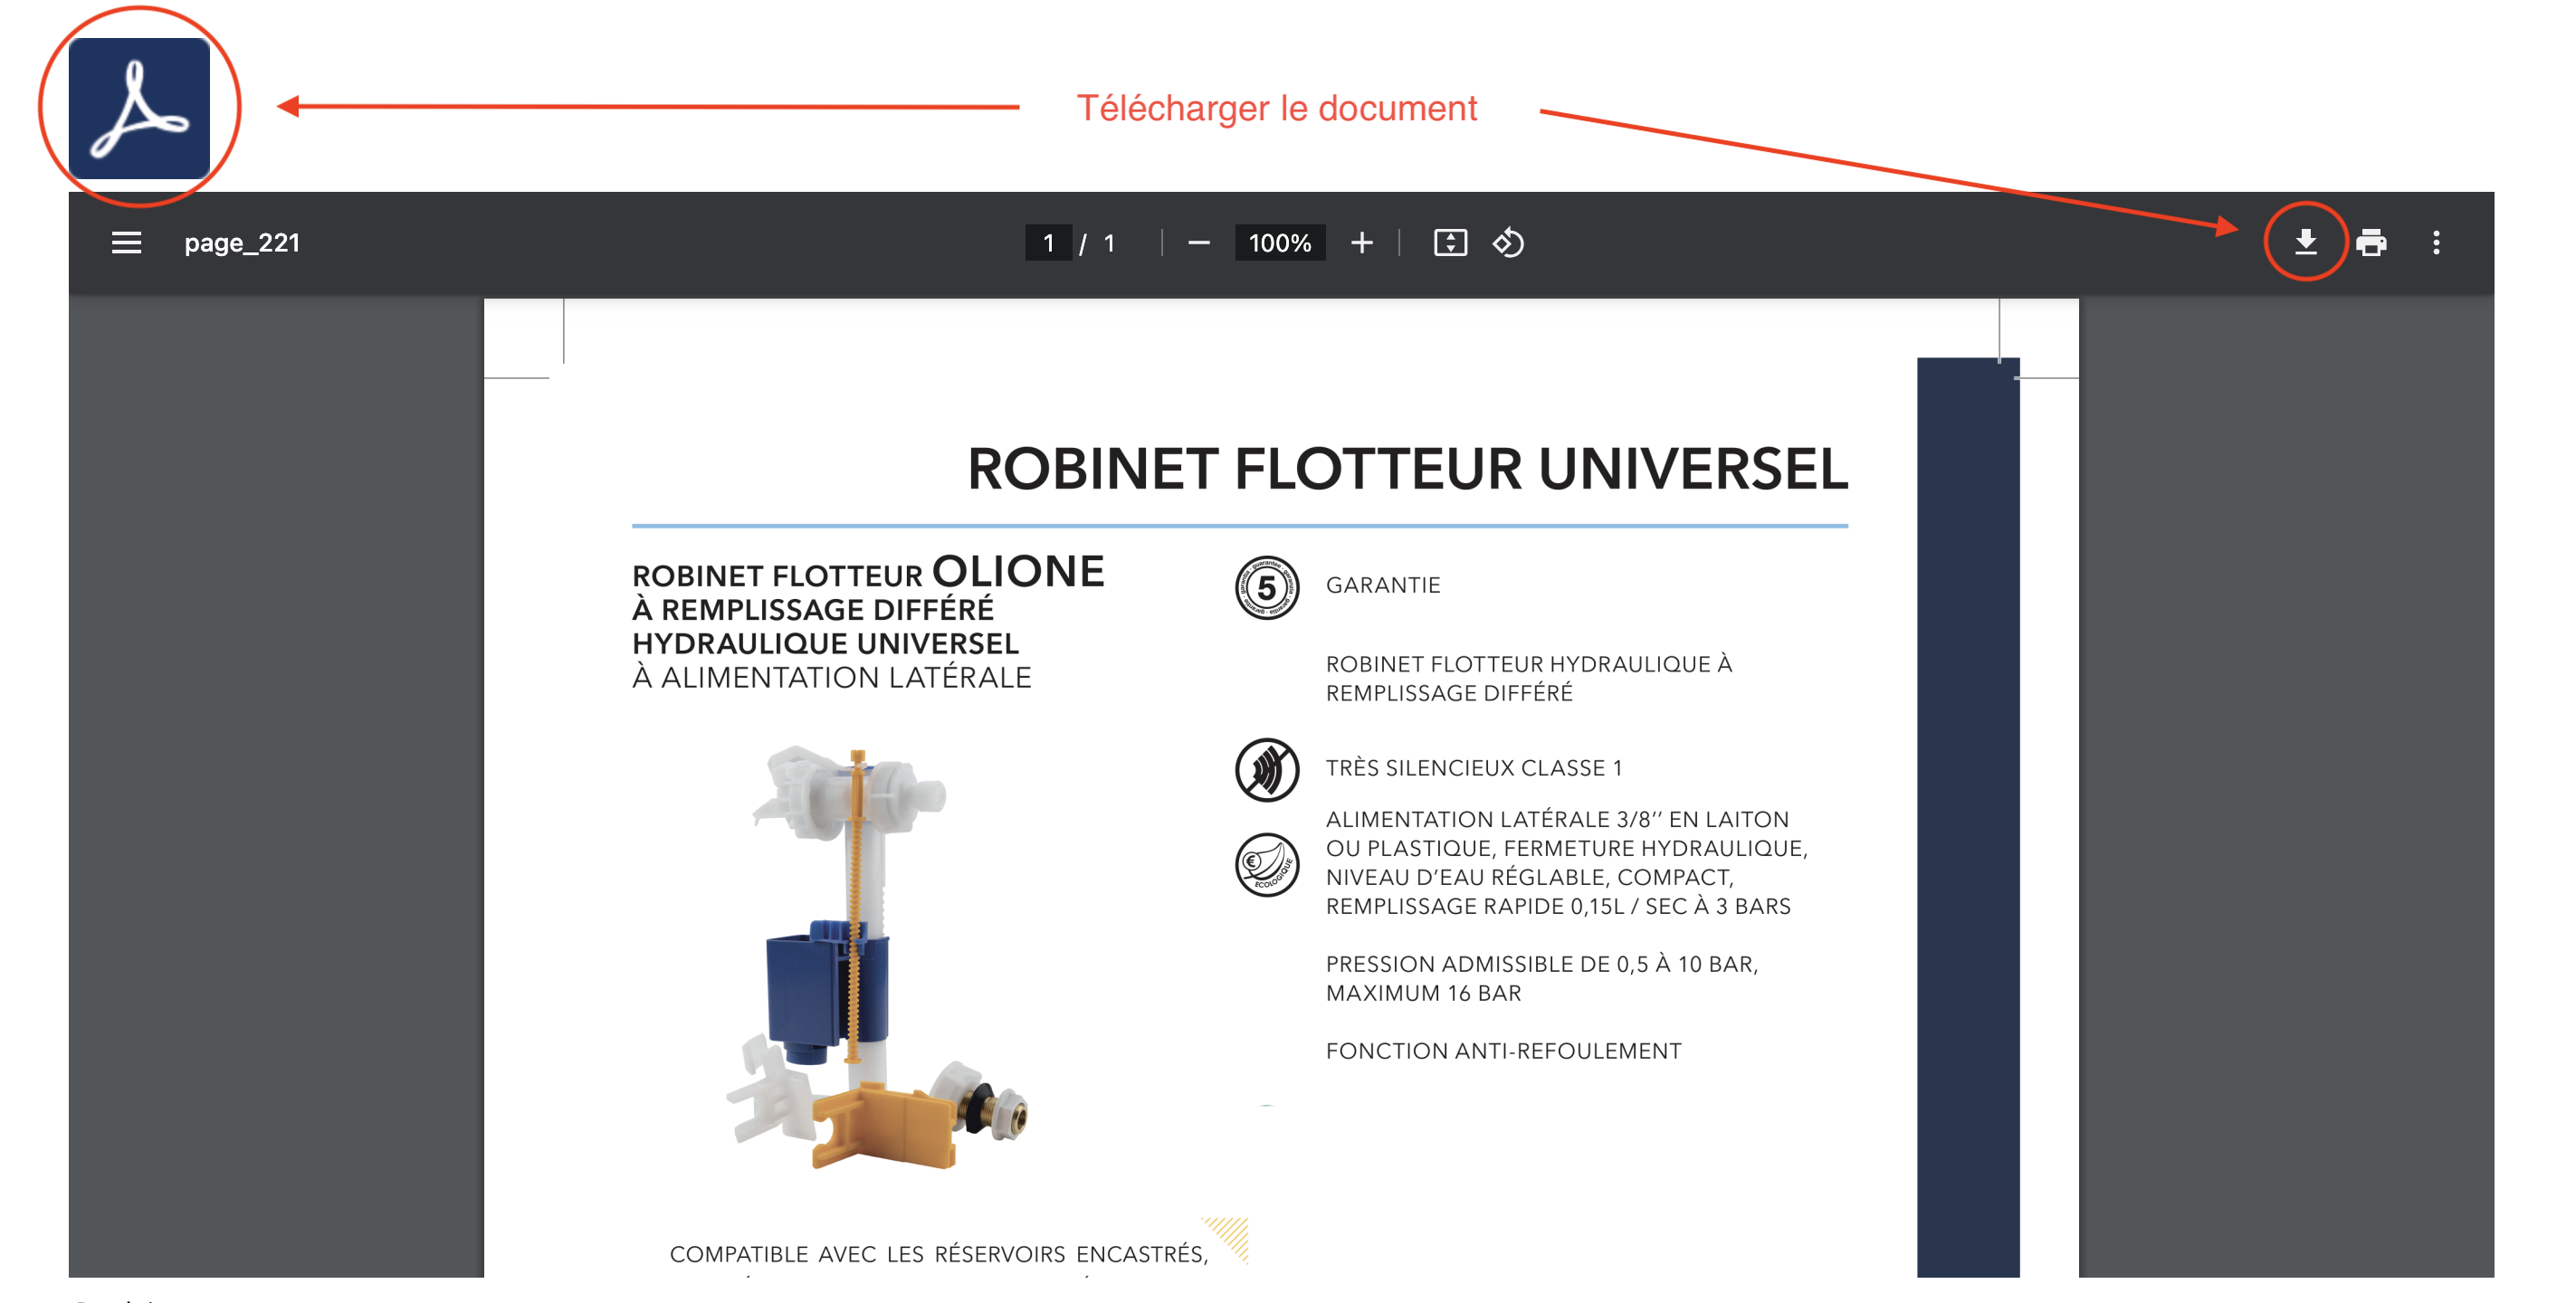Open the sidebar hamburger menu
This screenshot has height=1303, width=2576.
126,243
